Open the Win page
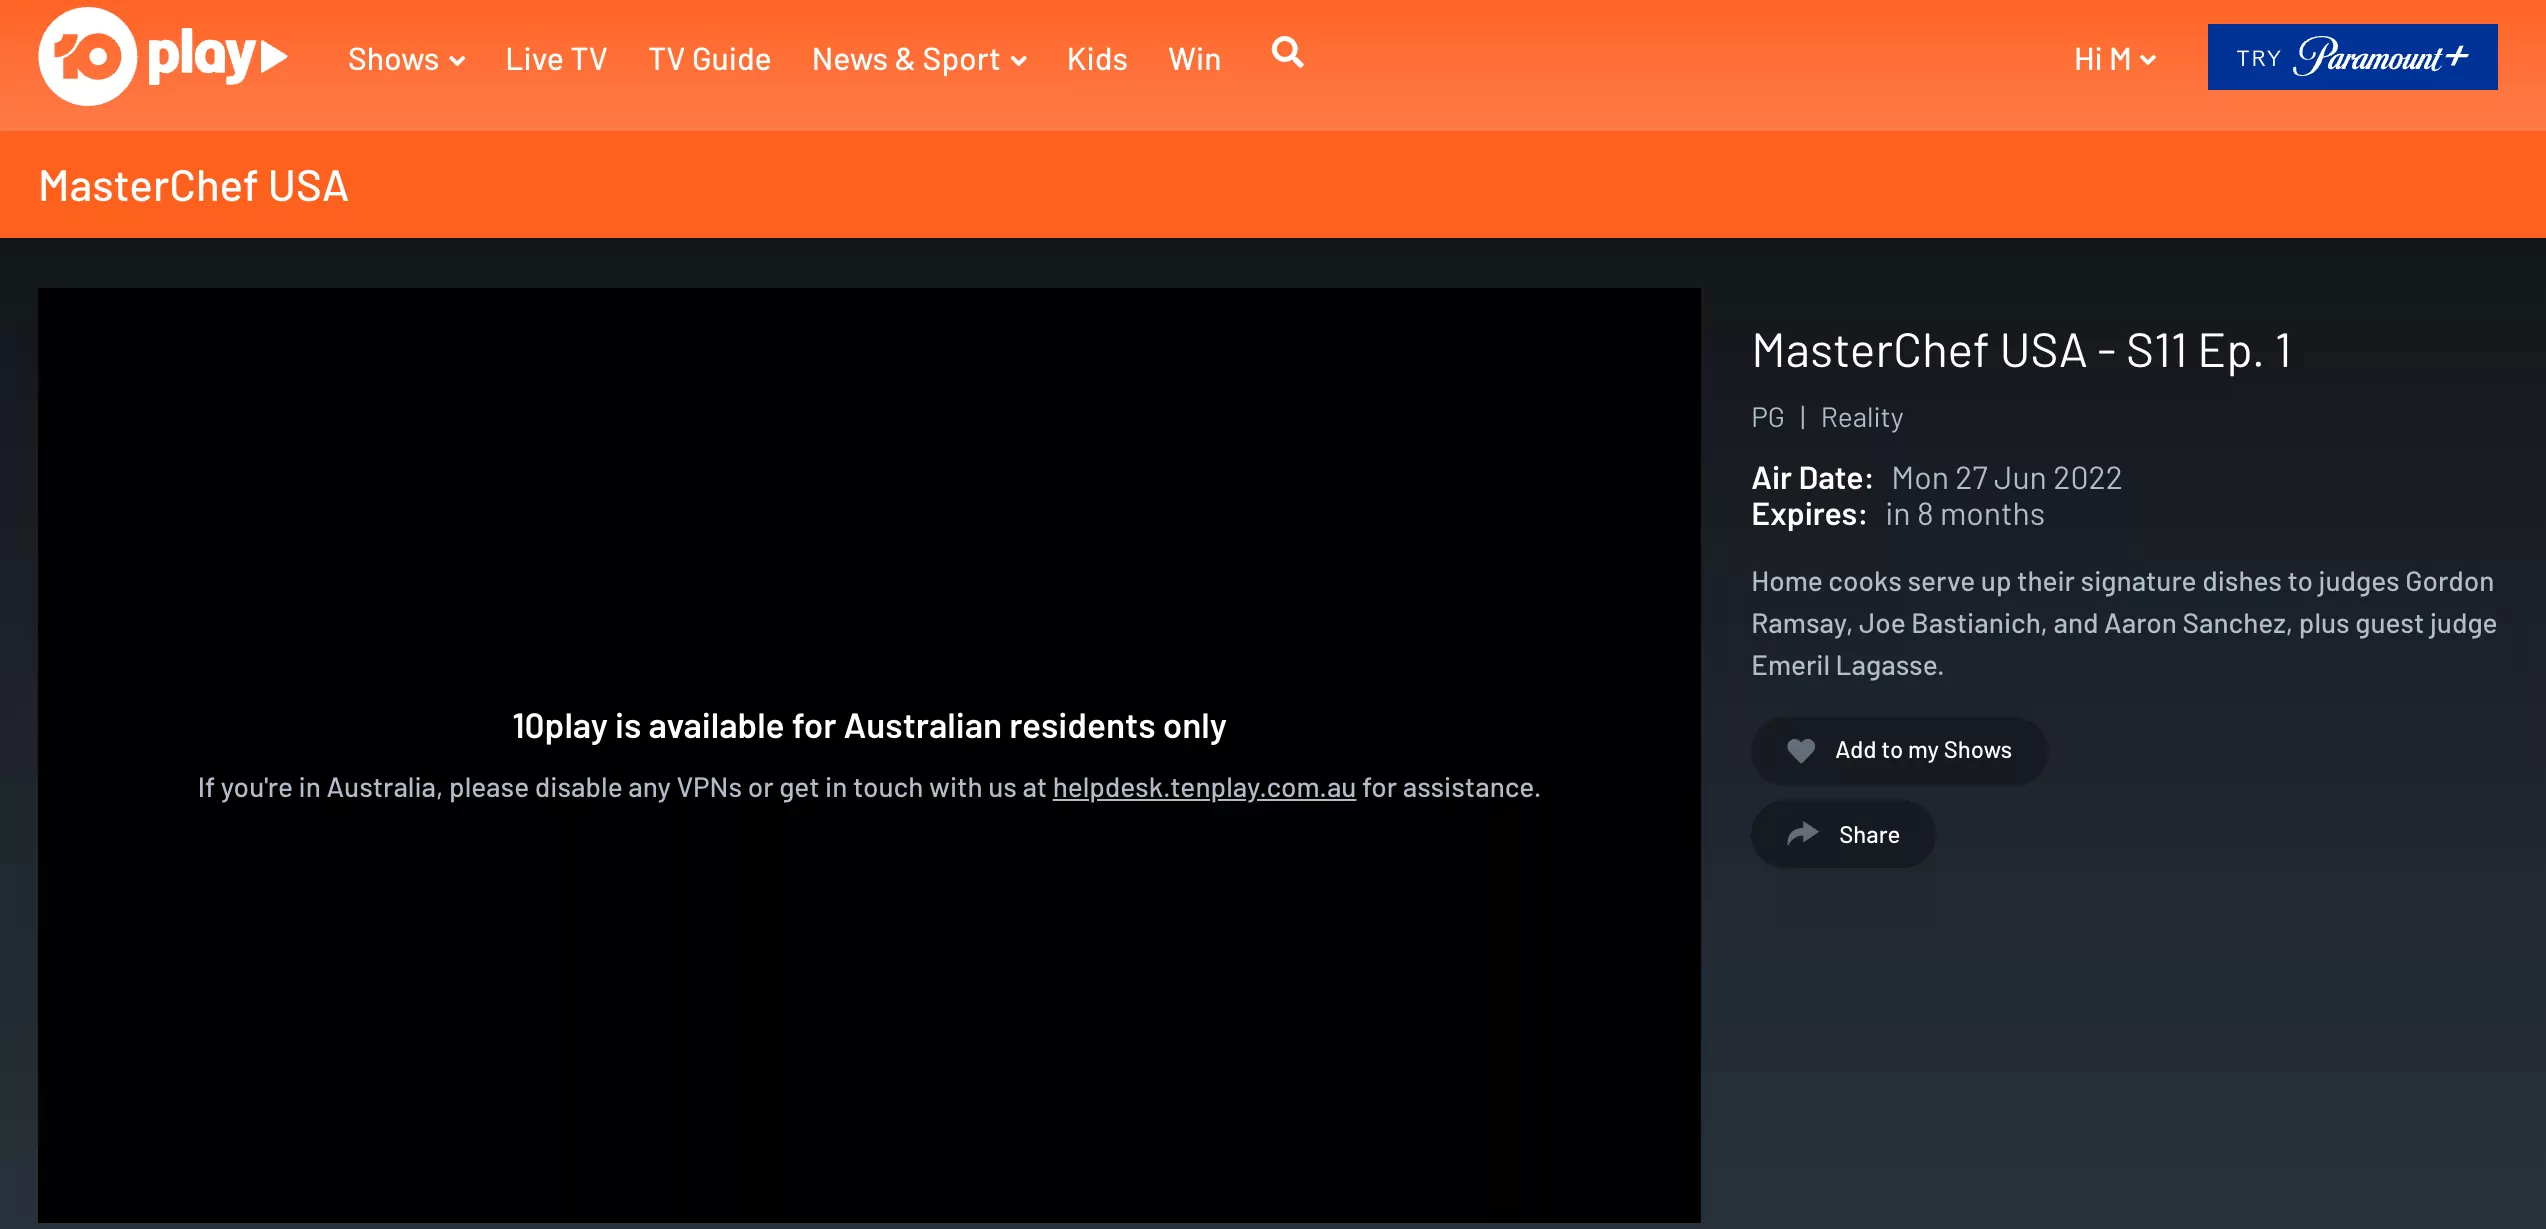The height and width of the screenshot is (1229, 2546). pyautogui.click(x=1194, y=59)
